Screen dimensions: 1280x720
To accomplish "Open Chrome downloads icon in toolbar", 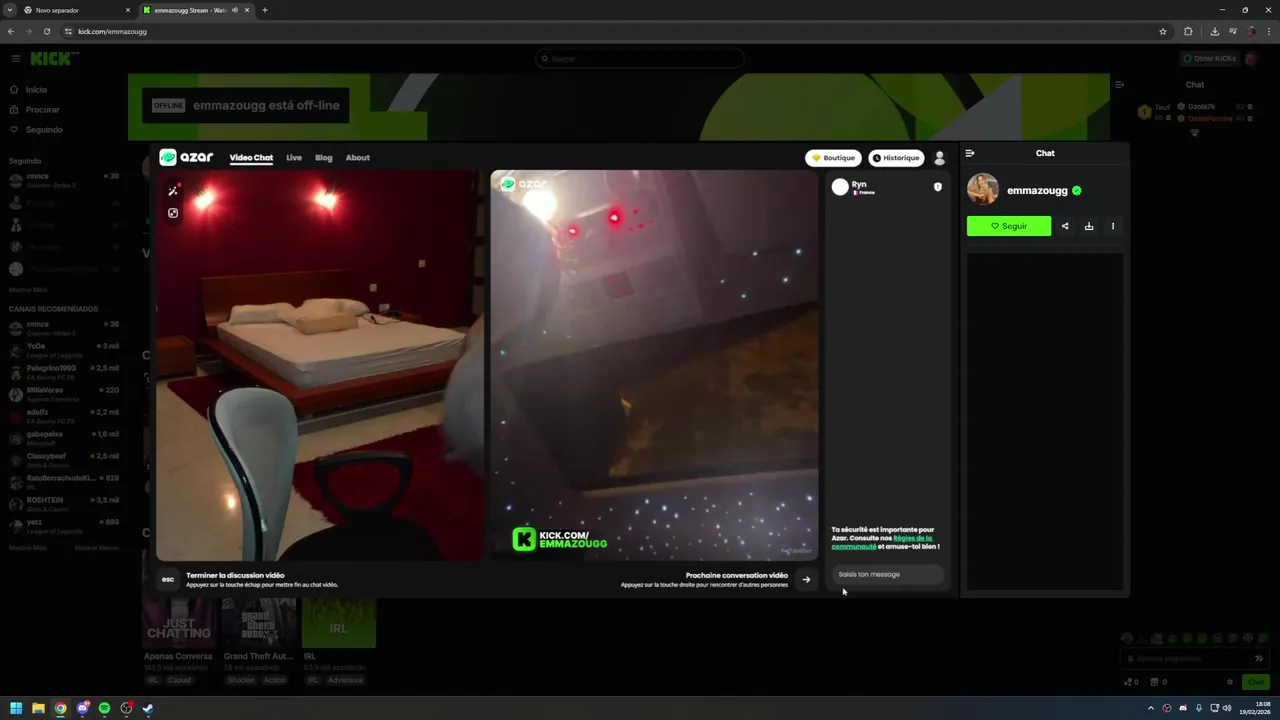I will (1215, 31).
